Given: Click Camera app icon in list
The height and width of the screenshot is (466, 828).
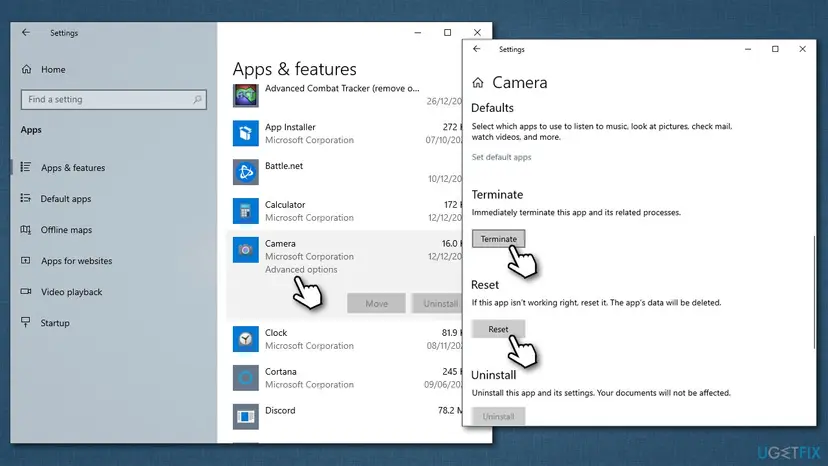Looking at the screenshot, I should coord(246,249).
